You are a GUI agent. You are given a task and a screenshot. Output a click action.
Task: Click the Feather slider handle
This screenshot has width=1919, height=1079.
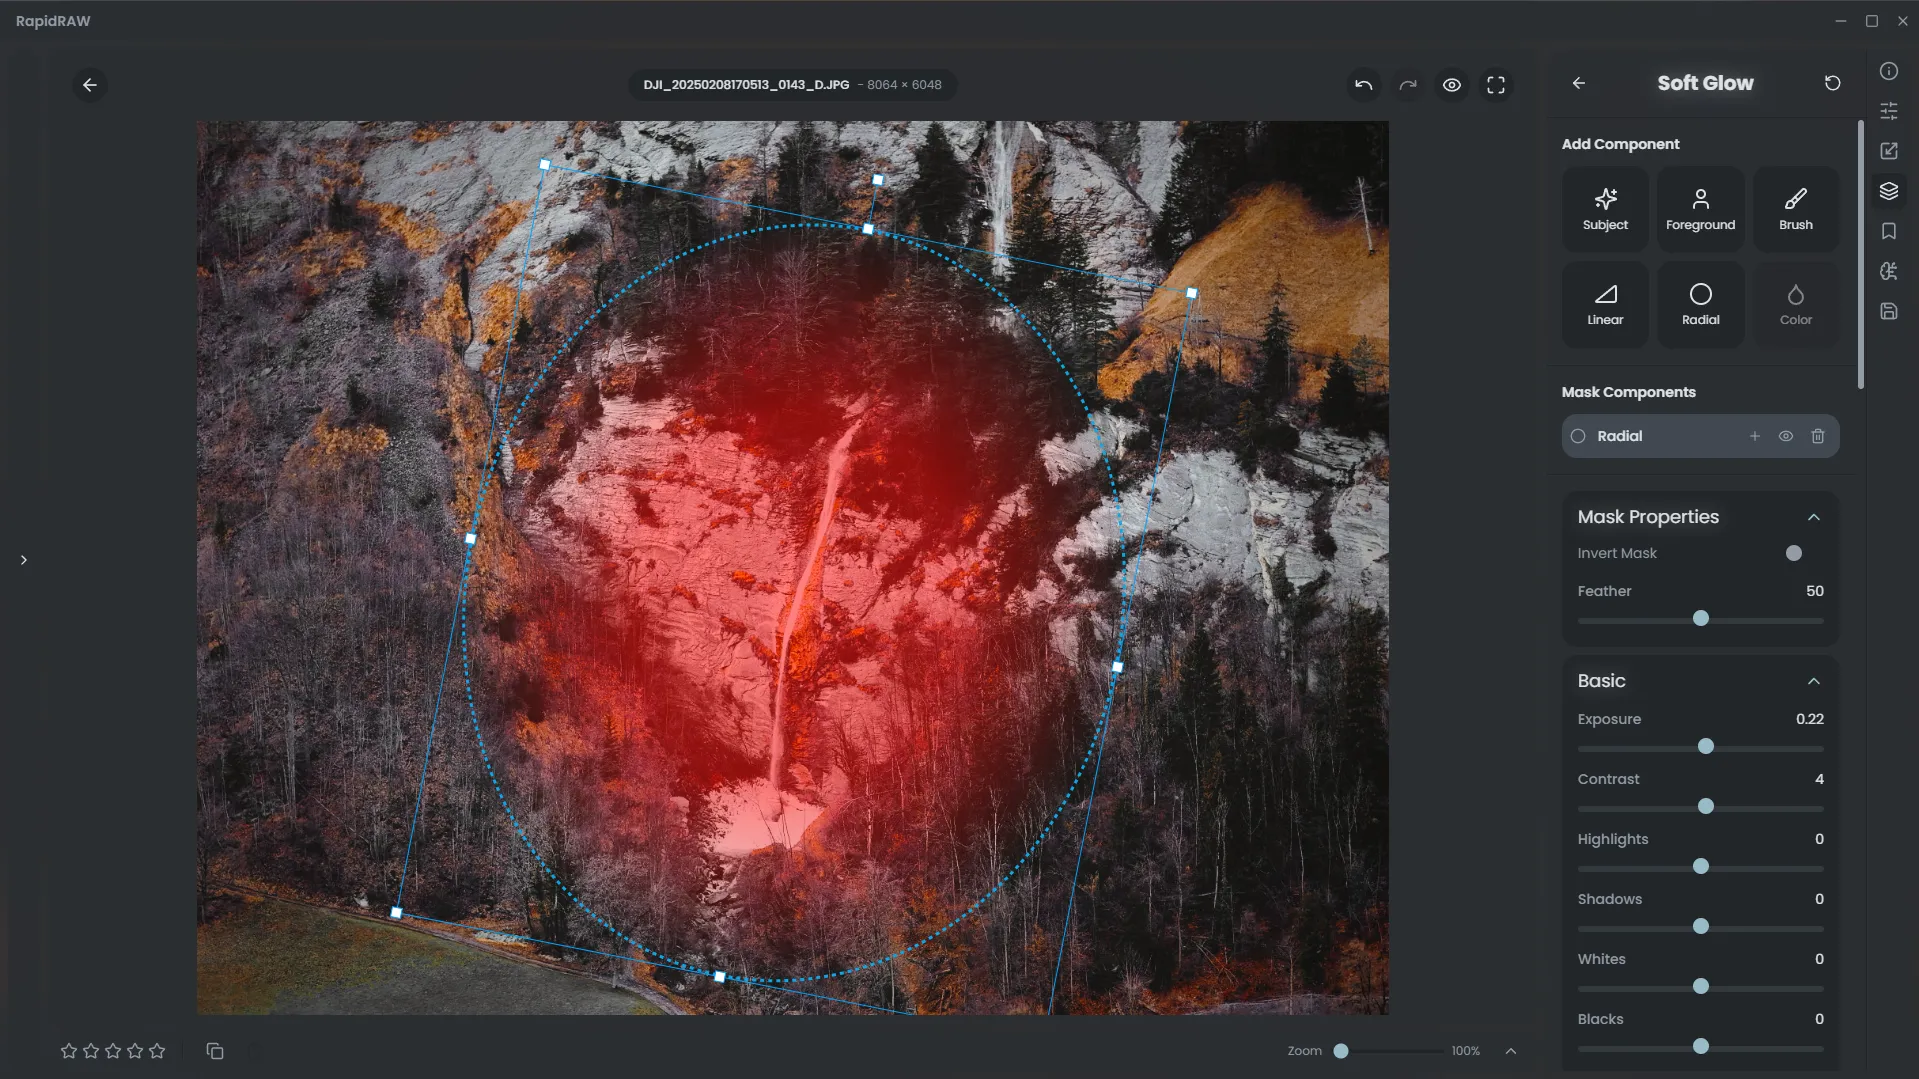[x=1700, y=619]
